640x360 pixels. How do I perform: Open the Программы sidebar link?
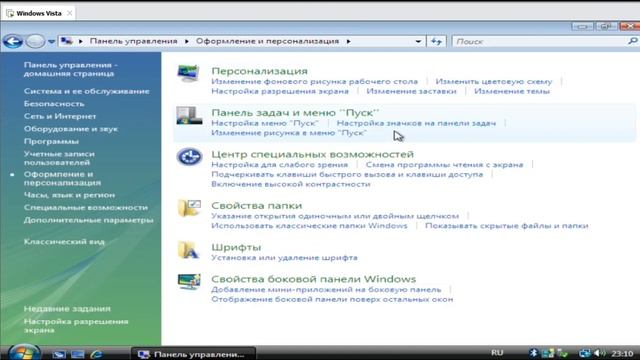click(51, 141)
